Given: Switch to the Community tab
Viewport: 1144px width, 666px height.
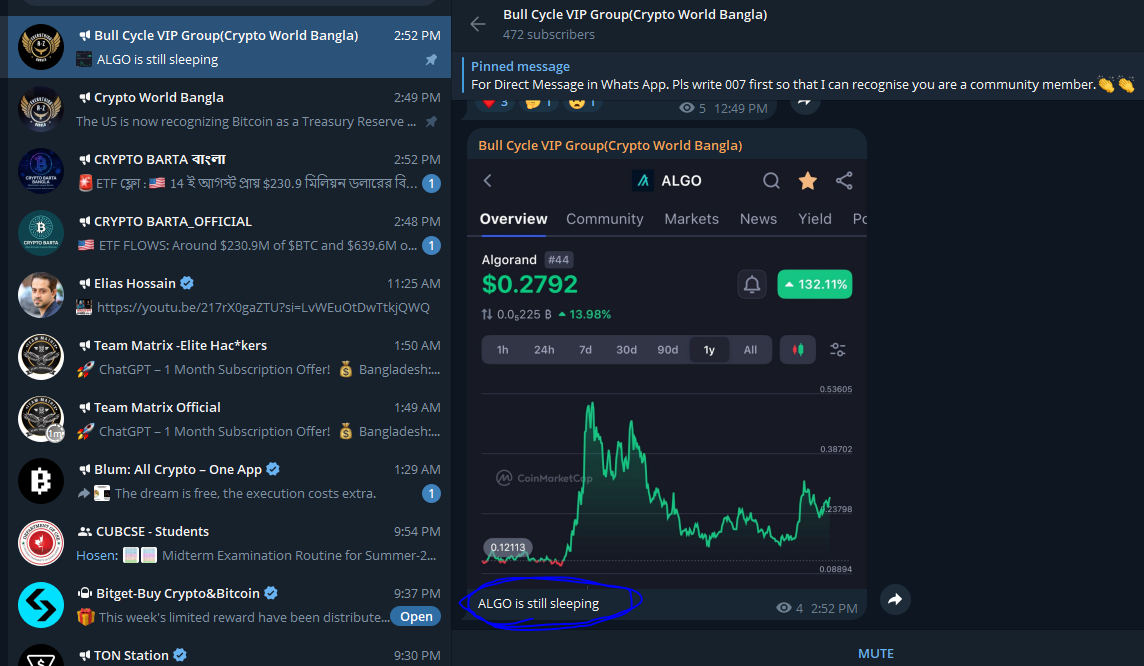Looking at the screenshot, I should click(605, 219).
